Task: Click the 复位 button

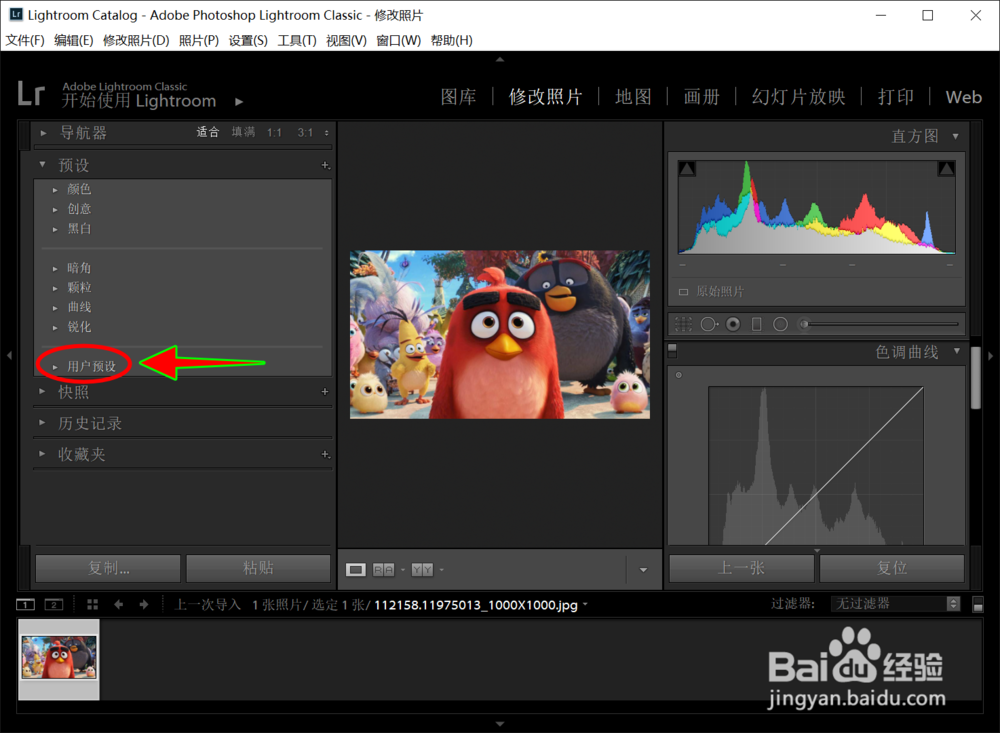Action: 892,568
